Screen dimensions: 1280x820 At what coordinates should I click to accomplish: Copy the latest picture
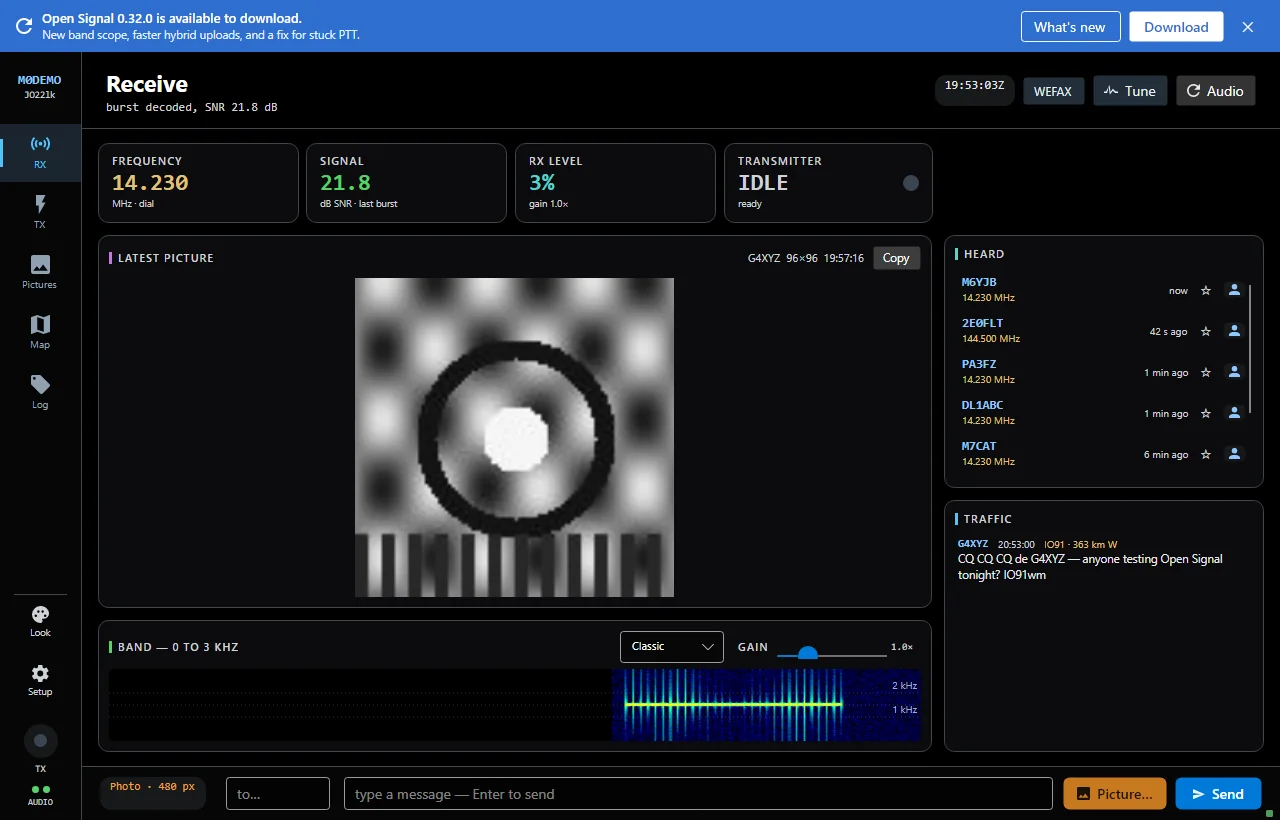pyautogui.click(x=896, y=258)
